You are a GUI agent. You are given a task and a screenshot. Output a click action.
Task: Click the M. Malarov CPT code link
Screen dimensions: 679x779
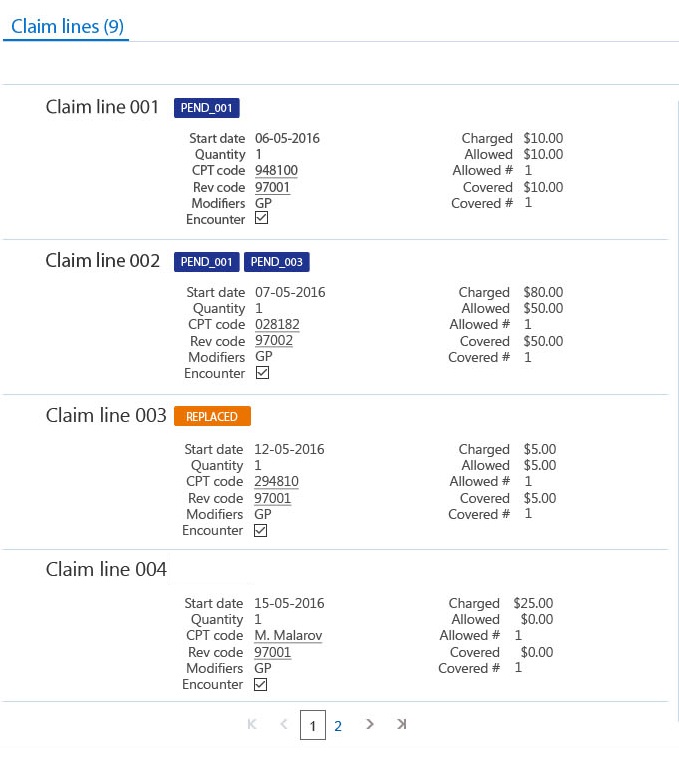[x=288, y=636]
